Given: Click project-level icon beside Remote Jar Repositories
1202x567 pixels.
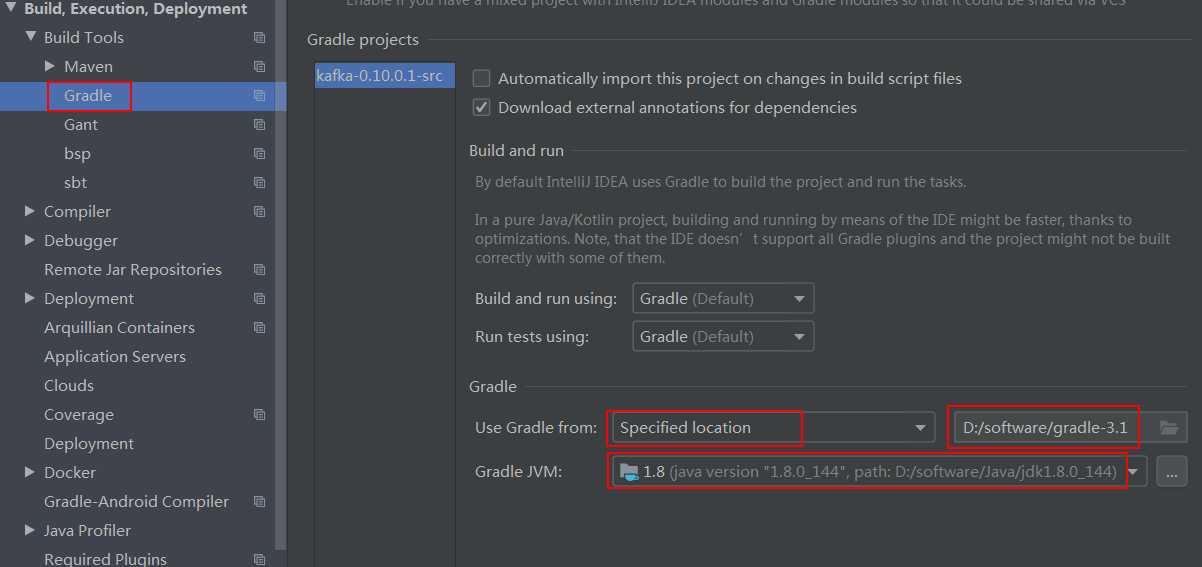Looking at the screenshot, I should coord(259,270).
